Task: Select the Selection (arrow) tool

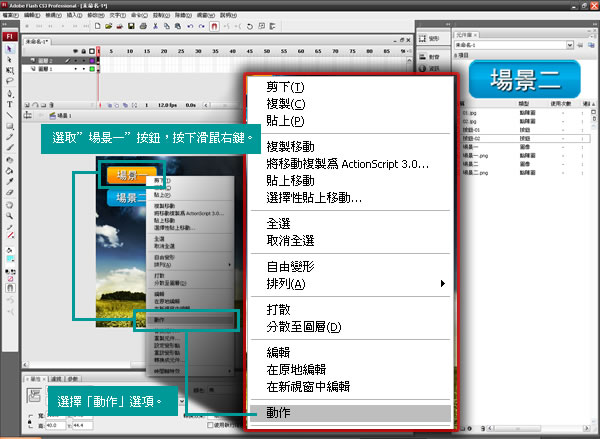Action: 10,49
